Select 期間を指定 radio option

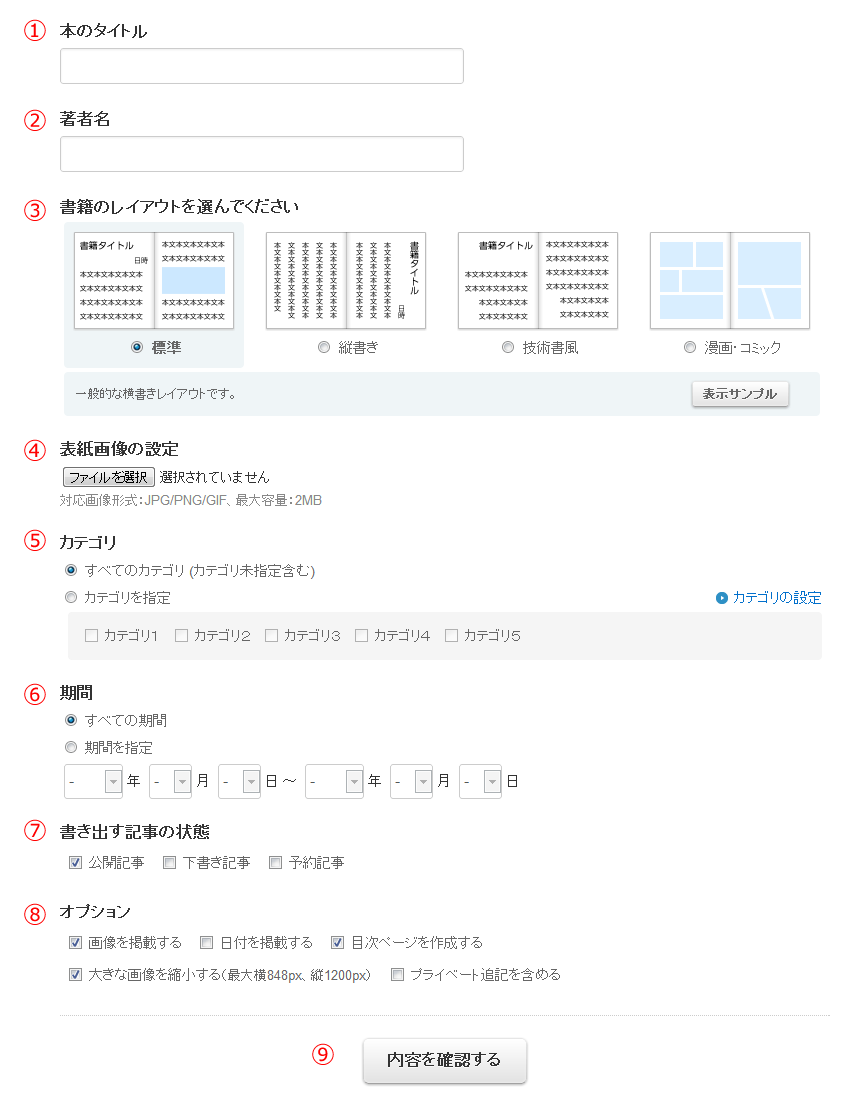[x=71, y=747]
